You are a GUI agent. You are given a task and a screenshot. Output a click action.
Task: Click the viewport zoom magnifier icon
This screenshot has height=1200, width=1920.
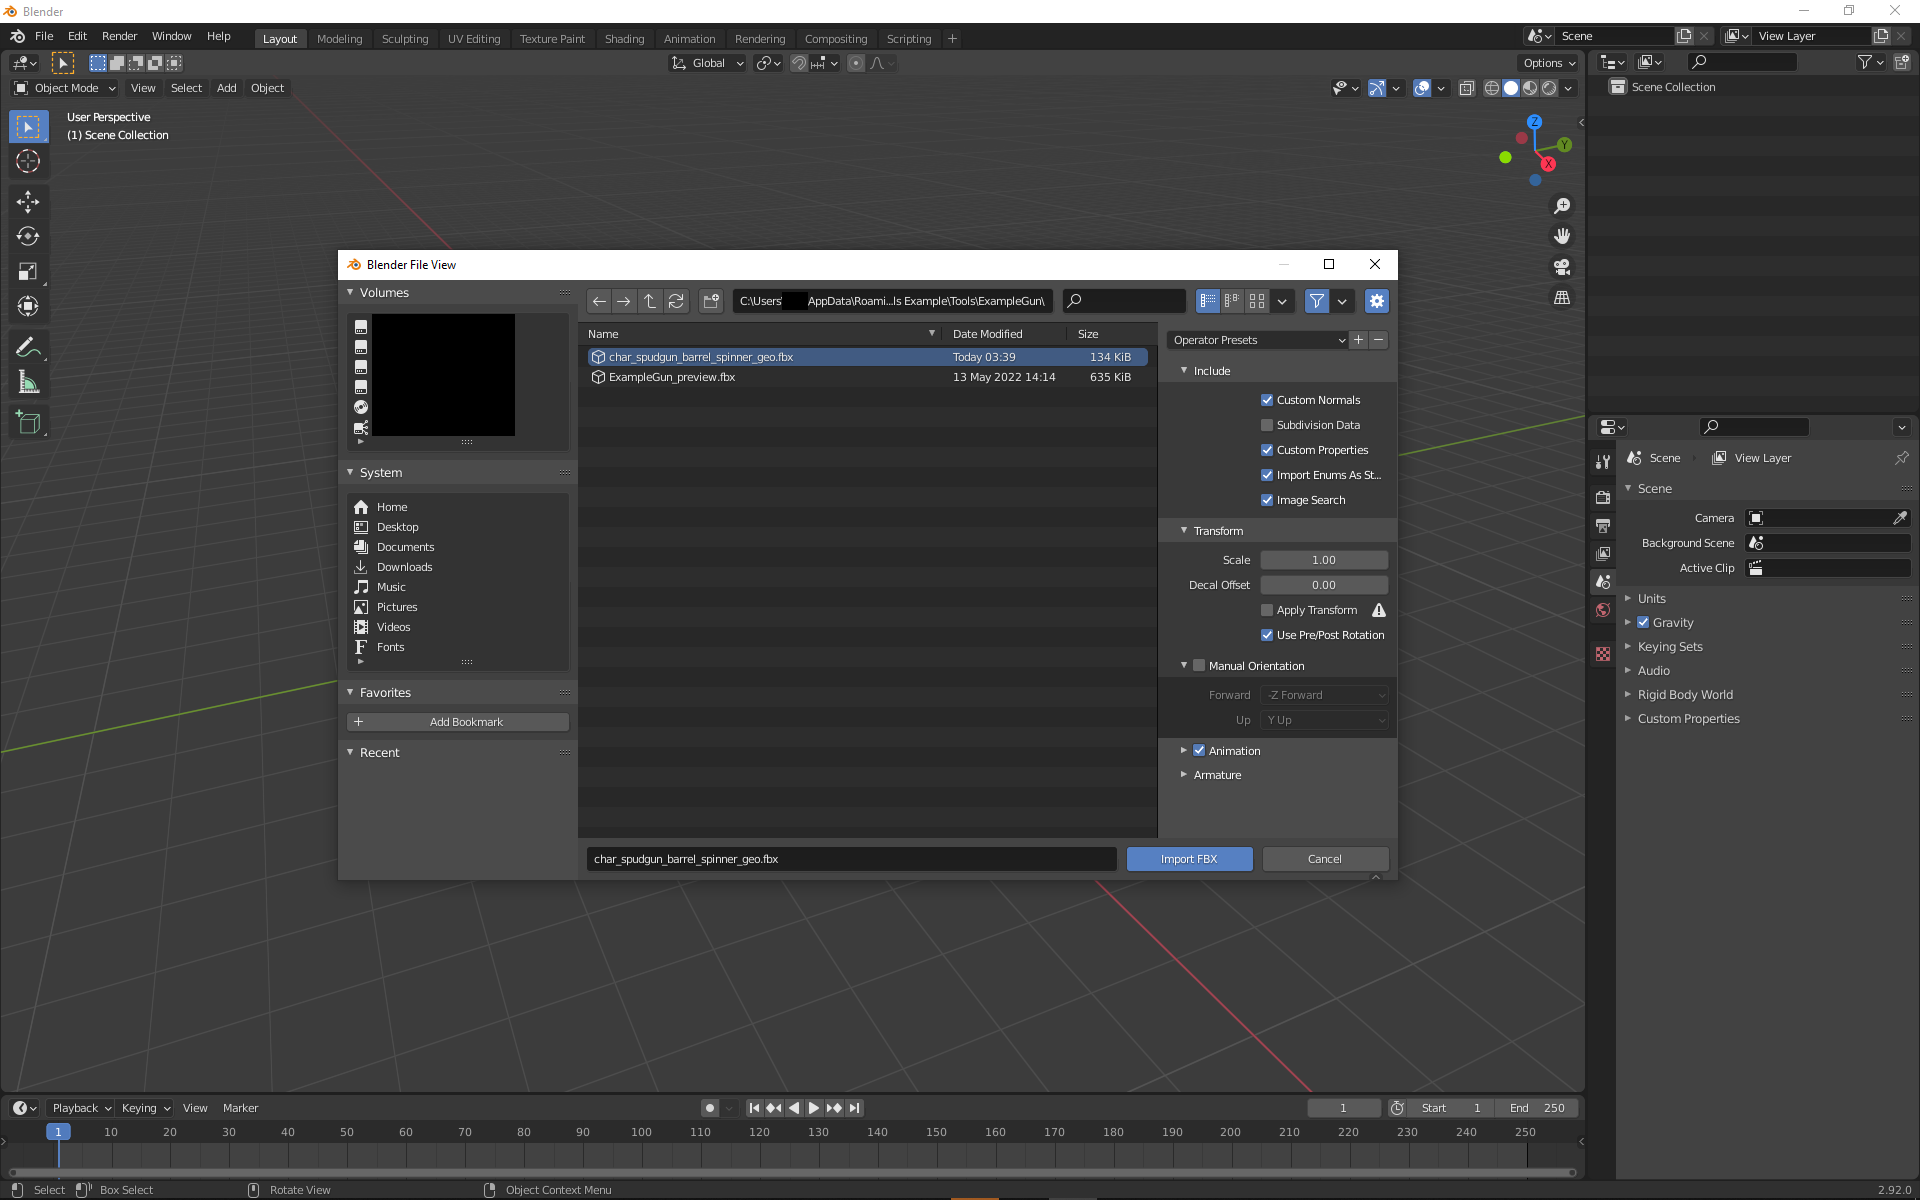pos(1562,206)
